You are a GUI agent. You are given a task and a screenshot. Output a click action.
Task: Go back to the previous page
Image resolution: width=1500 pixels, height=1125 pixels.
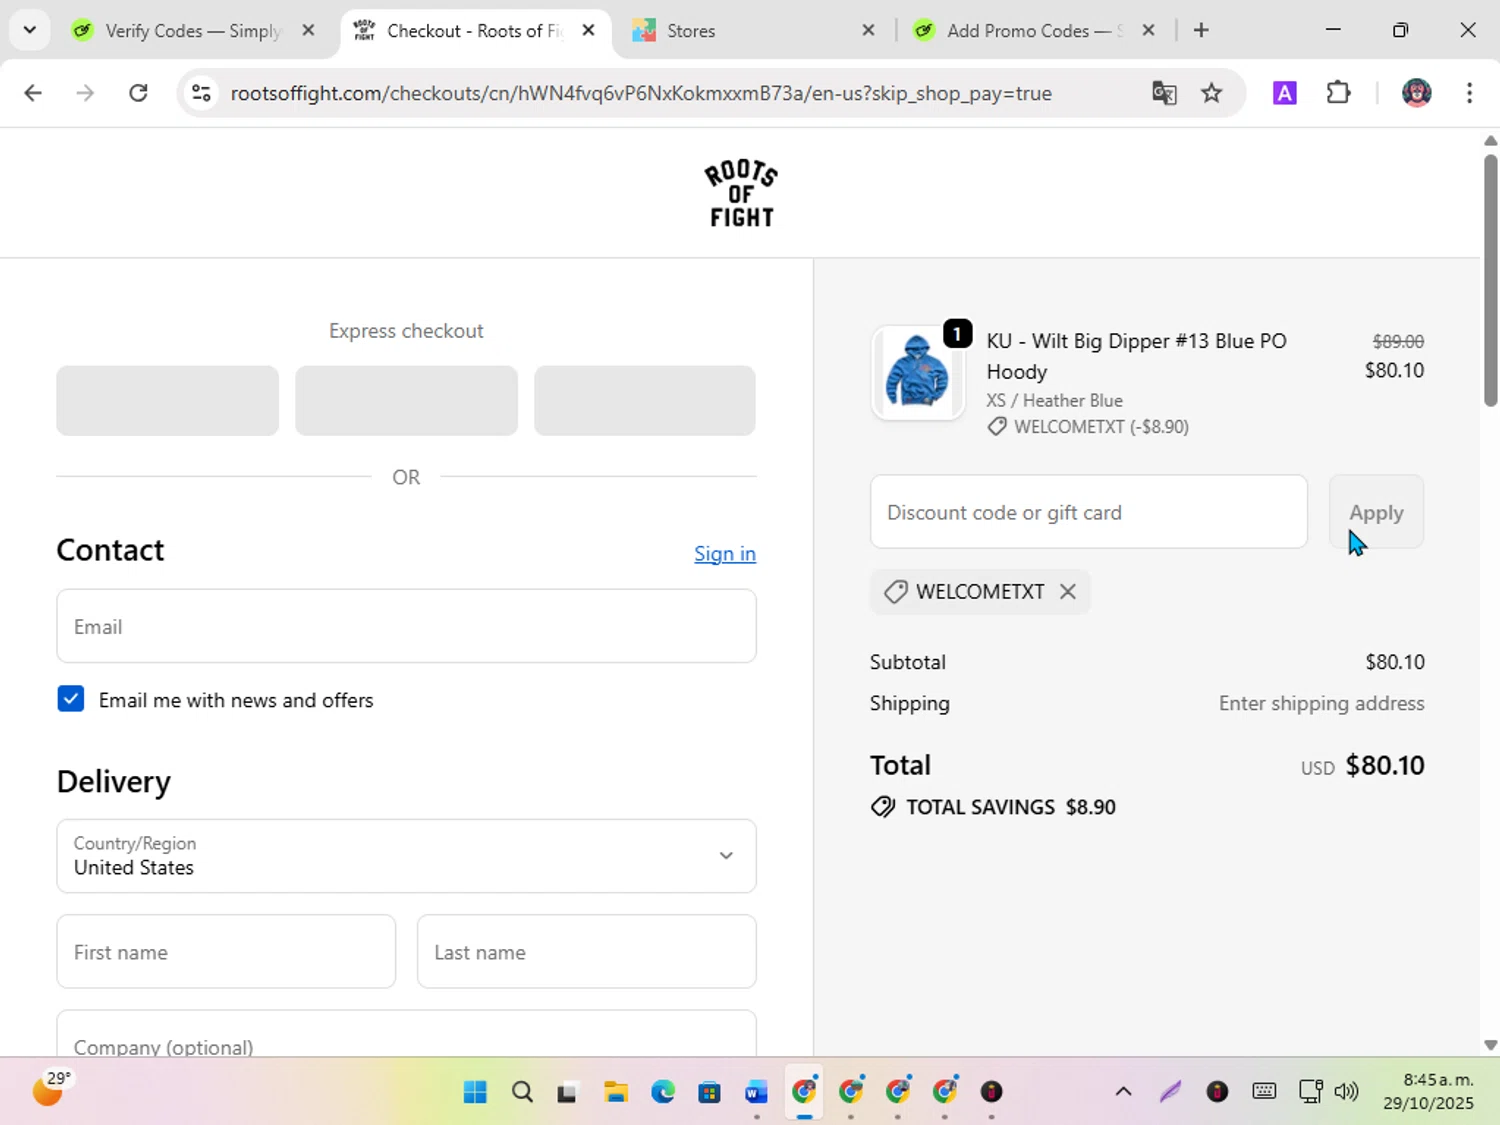(x=33, y=93)
